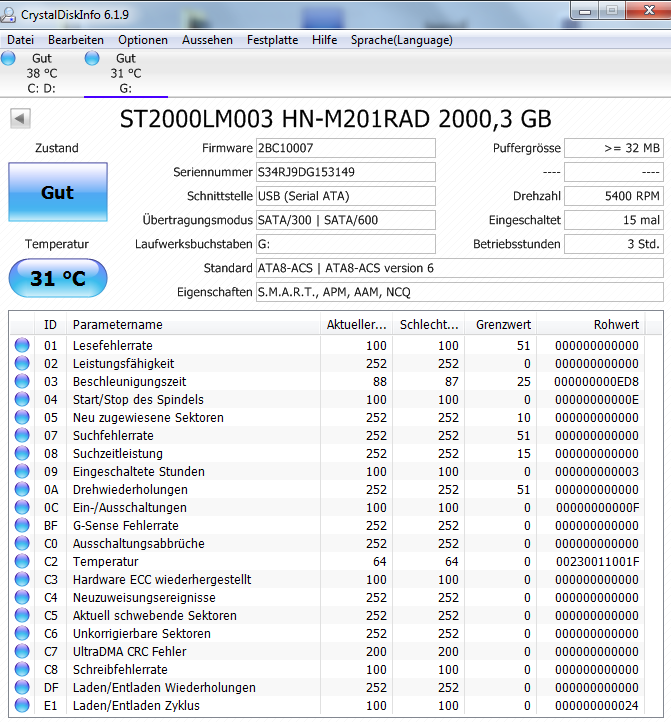The image size is (671, 722).
Task: Click the ID column header
Action: pyautogui.click(x=50, y=325)
